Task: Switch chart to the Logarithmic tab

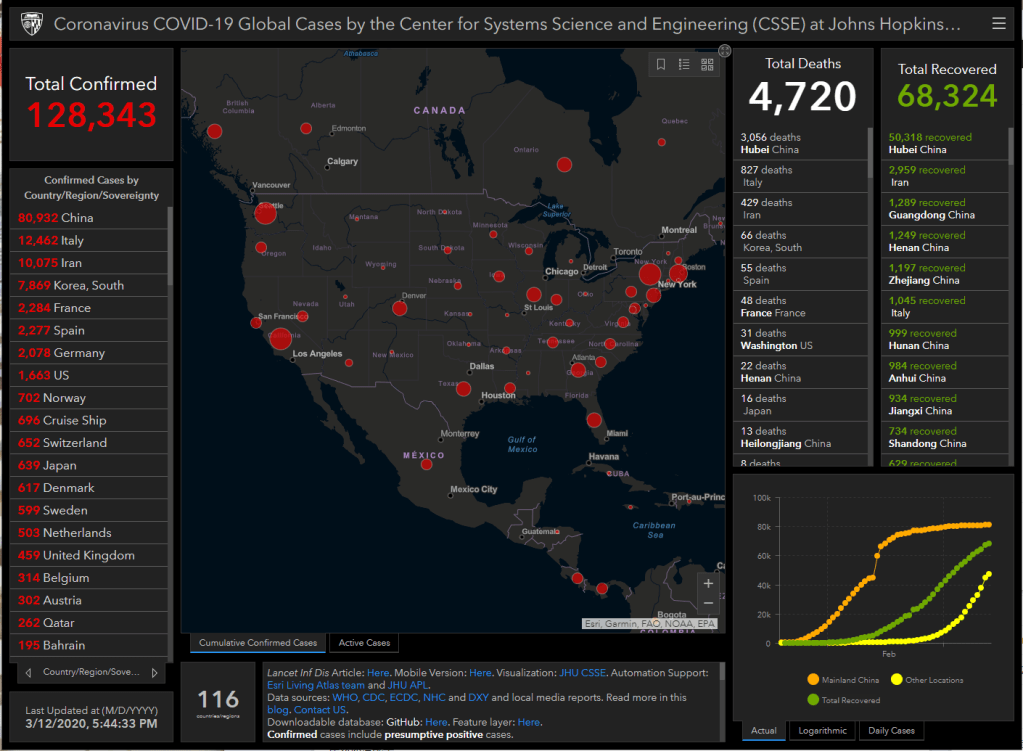Action: click(x=822, y=731)
